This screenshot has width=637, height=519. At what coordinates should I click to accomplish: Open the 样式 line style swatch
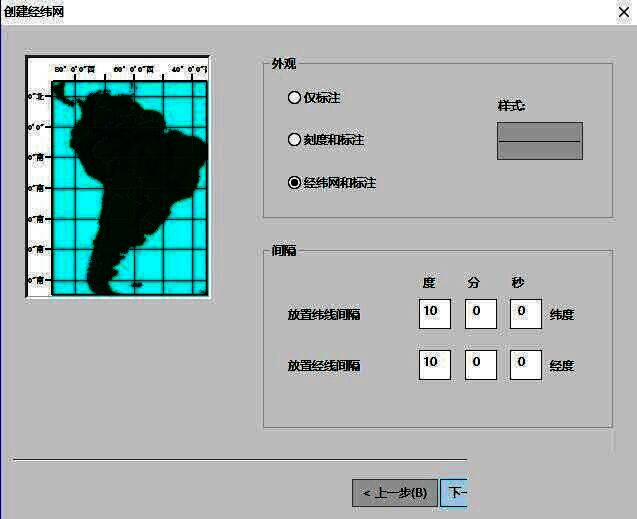[539, 141]
